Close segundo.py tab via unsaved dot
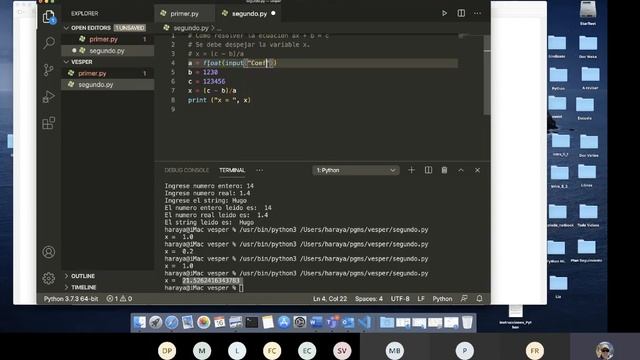Screen dimensions: 640x360 (273, 13)
